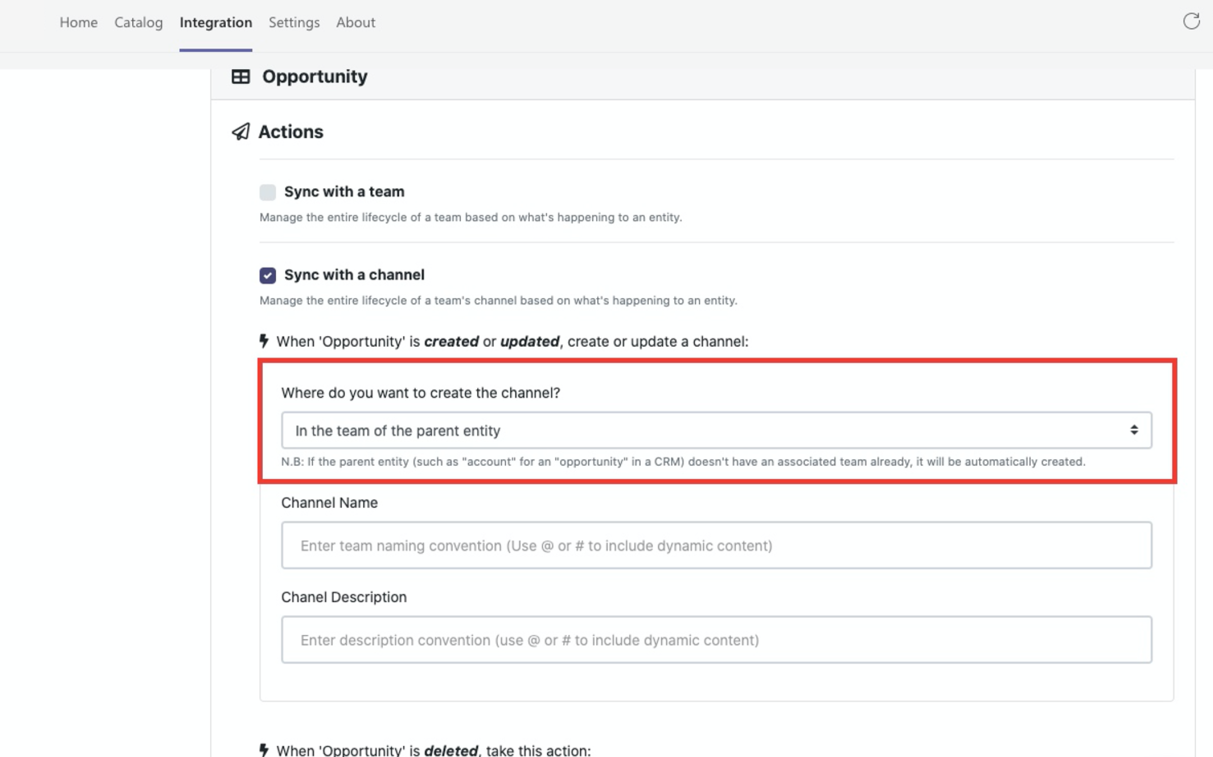The height and width of the screenshot is (757, 1213).
Task: Click the Actions section heading
Action: tap(291, 132)
